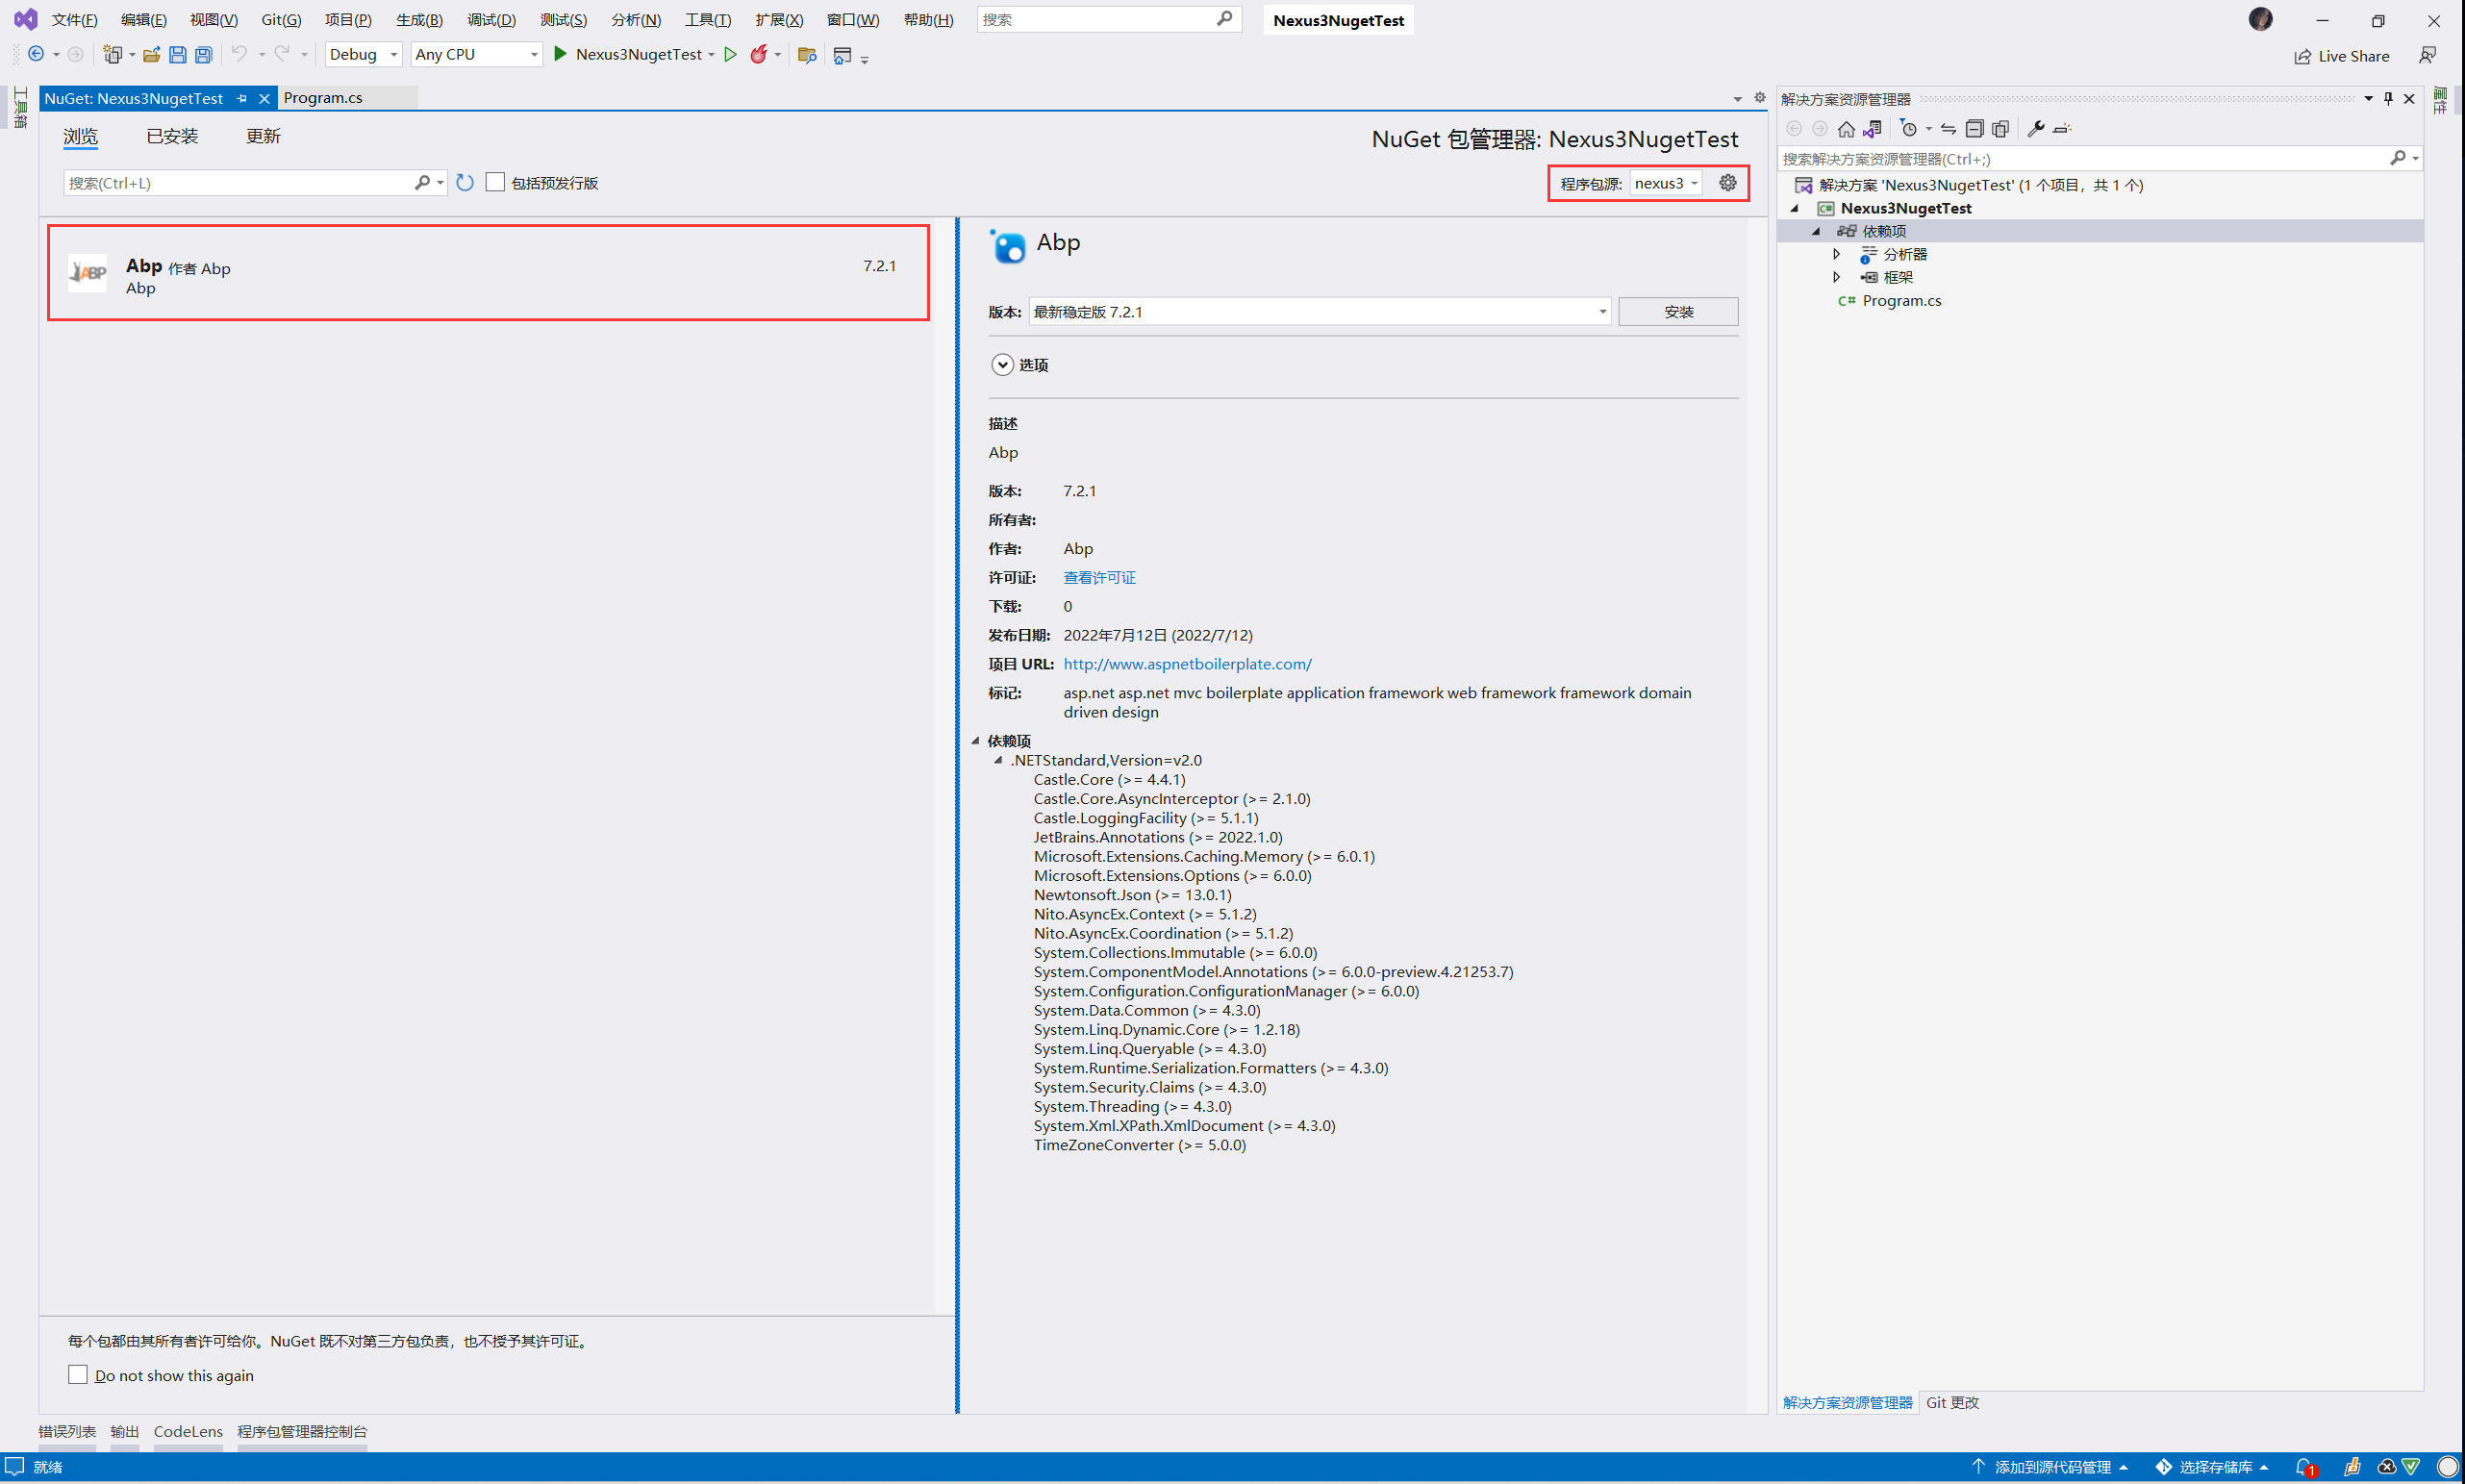Select Program.cs in Solution Explorer

click(1901, 300)
